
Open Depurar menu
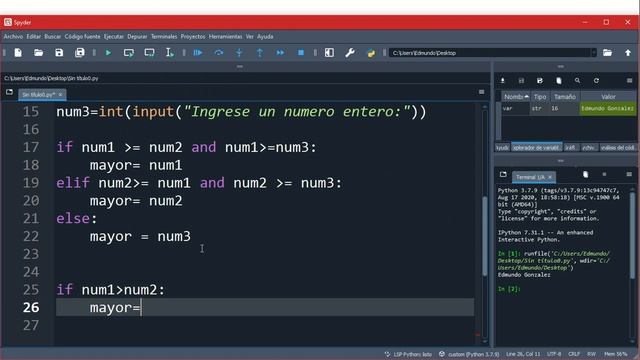tap(137, 37)
